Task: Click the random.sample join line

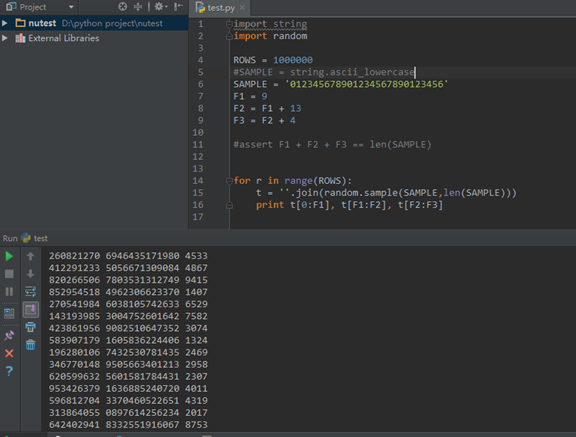Action: point(386,193)
